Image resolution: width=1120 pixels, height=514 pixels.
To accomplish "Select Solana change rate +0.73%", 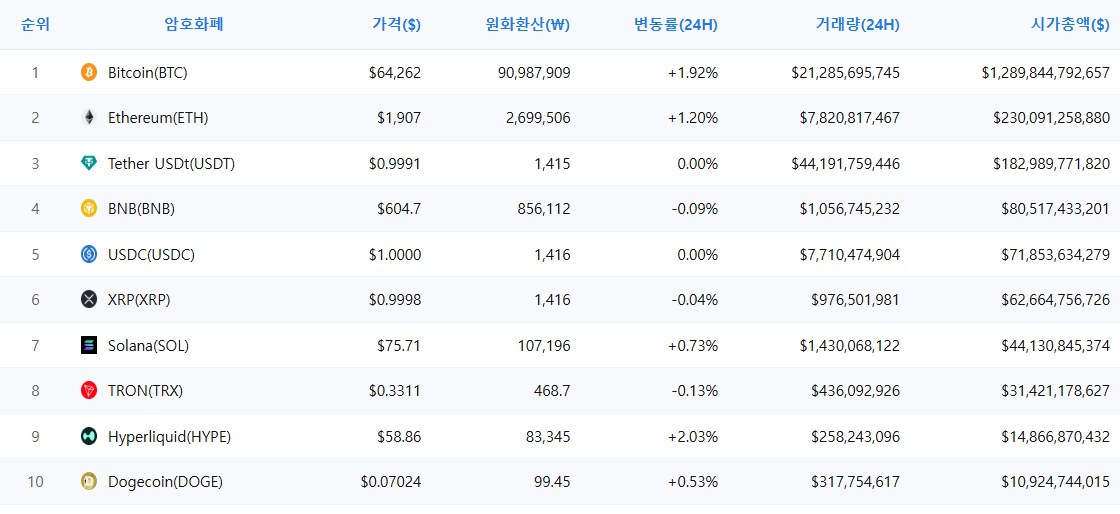I will 693,346.
